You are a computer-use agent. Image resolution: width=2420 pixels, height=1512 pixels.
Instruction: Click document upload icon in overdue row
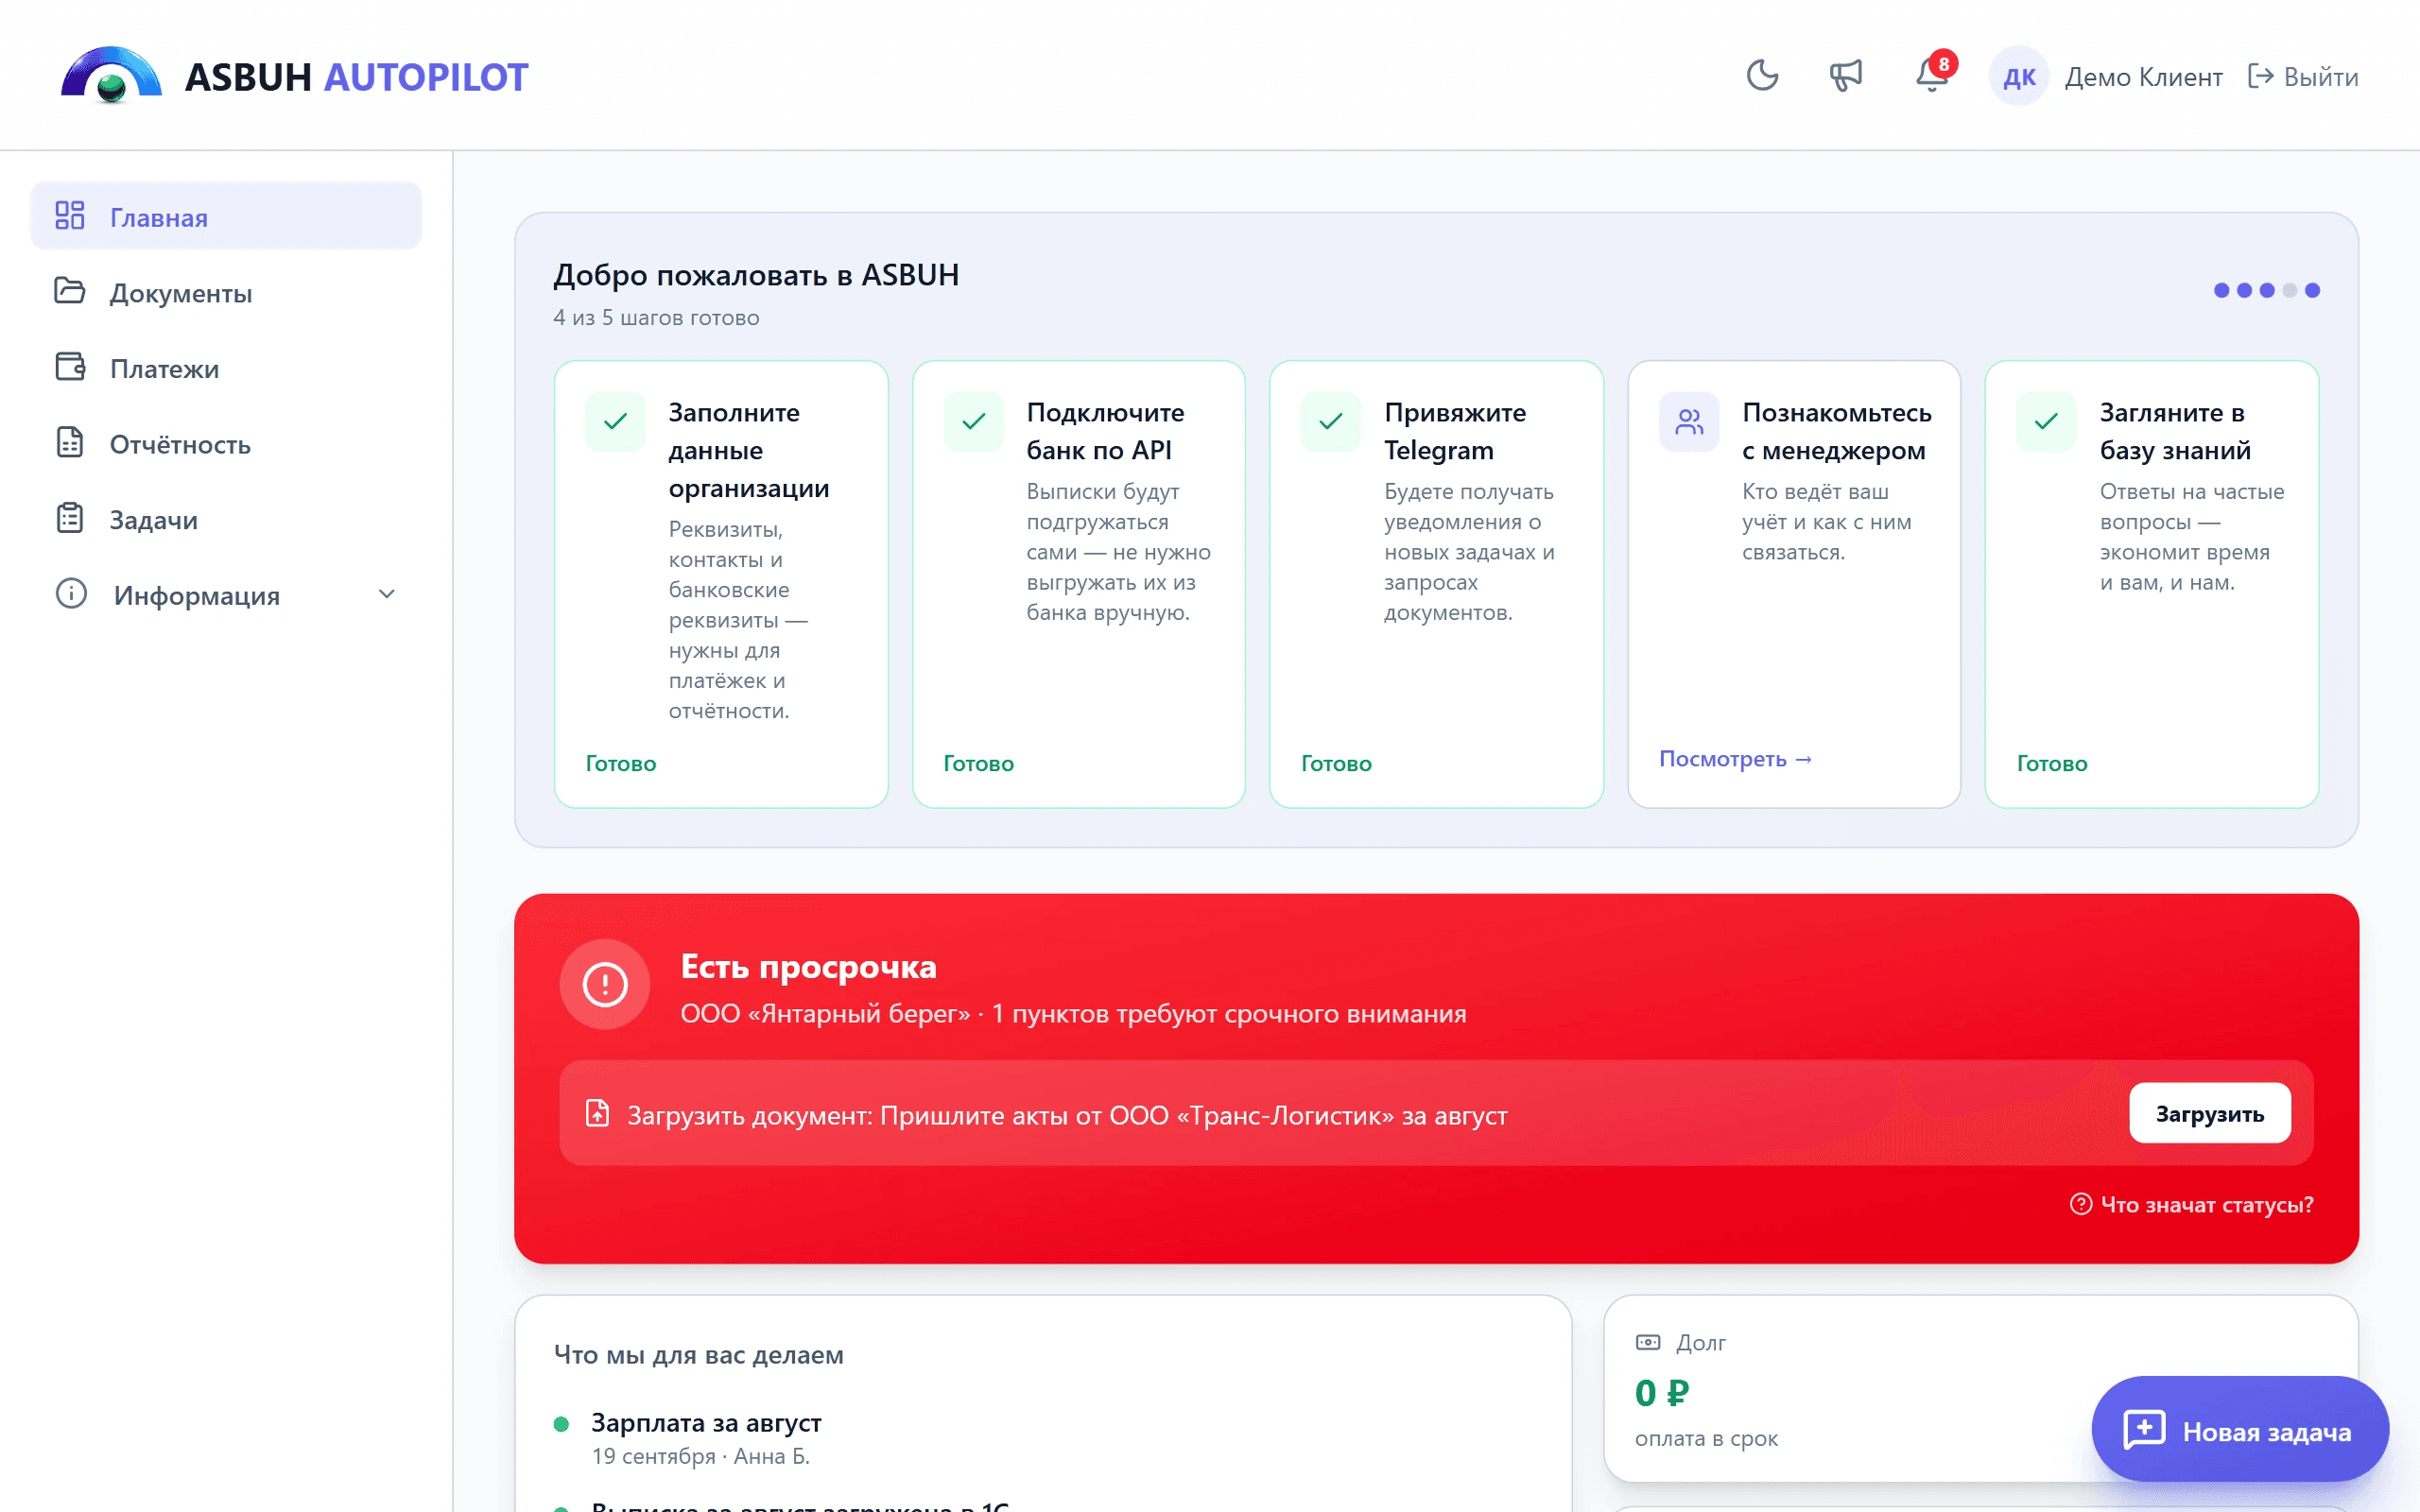tap(598, 1113)
